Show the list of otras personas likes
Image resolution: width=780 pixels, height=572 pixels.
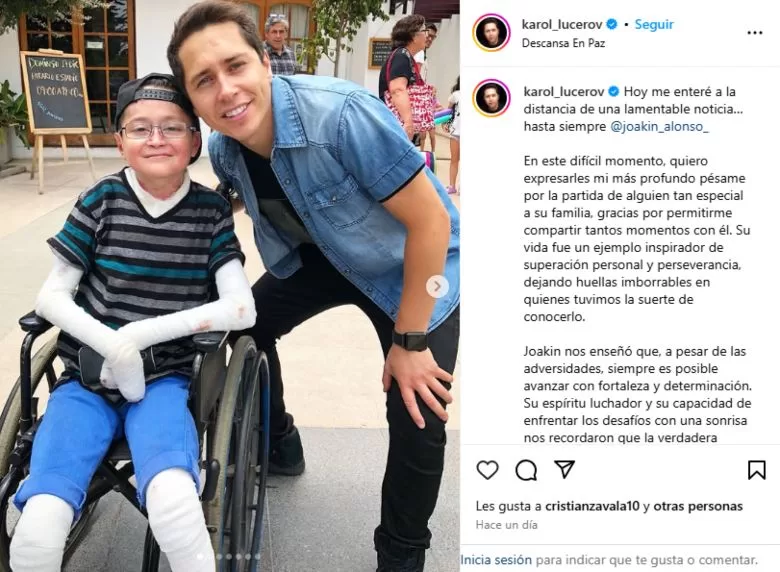pos(698,506)
